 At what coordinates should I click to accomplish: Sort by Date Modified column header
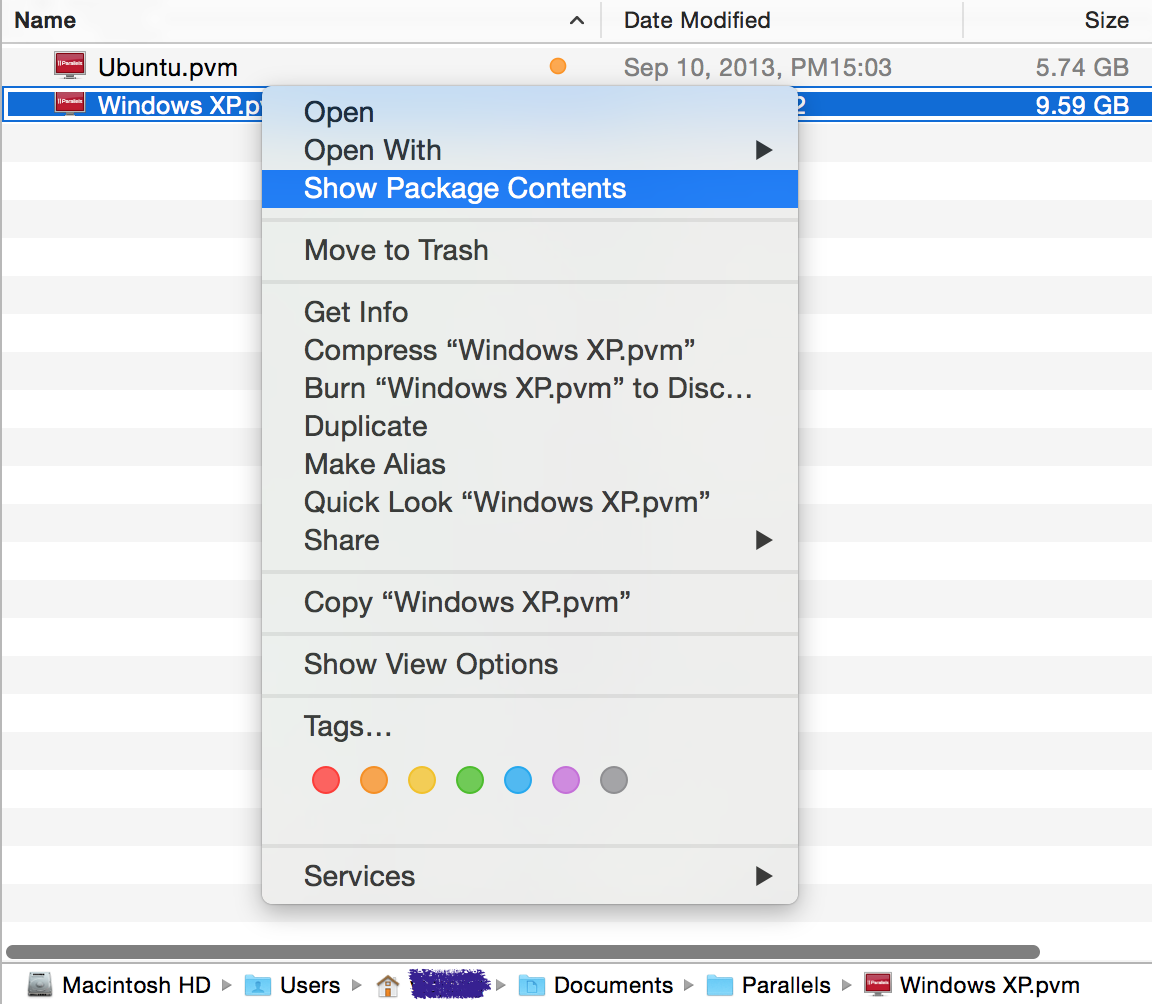(x=697, y=20)
